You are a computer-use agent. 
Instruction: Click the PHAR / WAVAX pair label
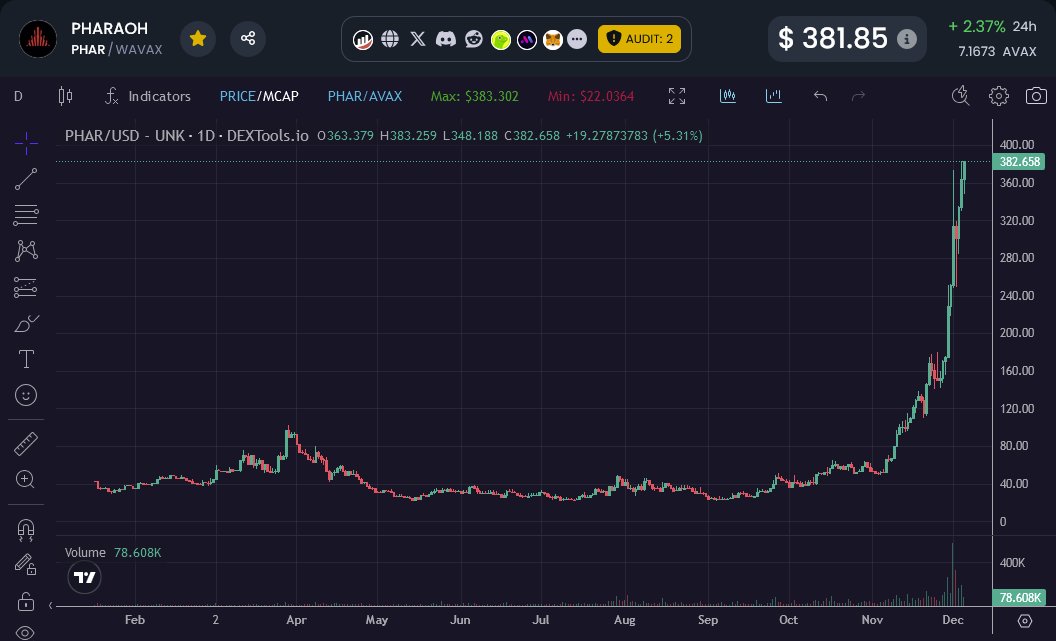pyautogui.click(x=117, y=50)
